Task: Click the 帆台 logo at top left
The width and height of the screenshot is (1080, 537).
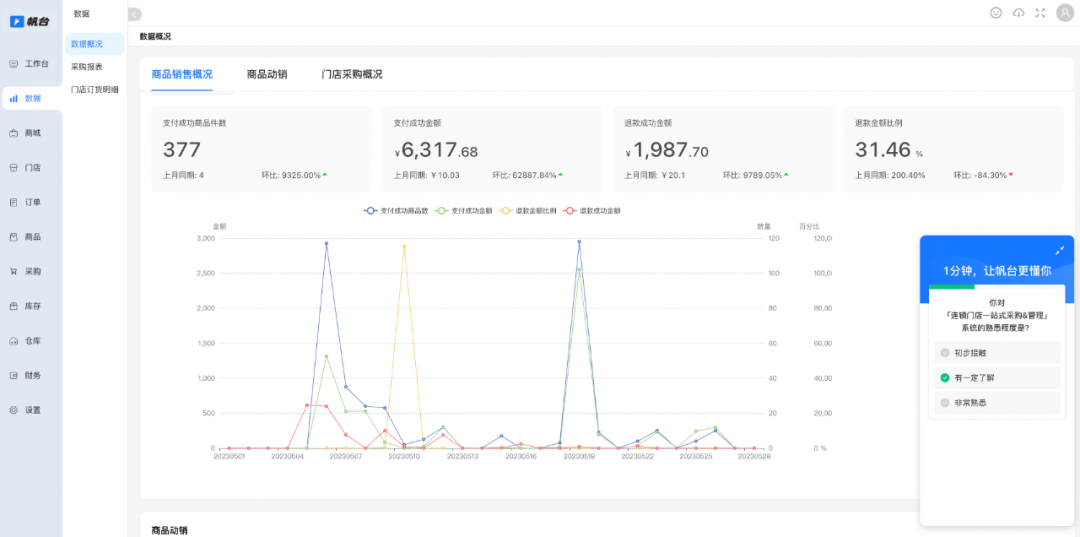Action: (x=30, y=21)
